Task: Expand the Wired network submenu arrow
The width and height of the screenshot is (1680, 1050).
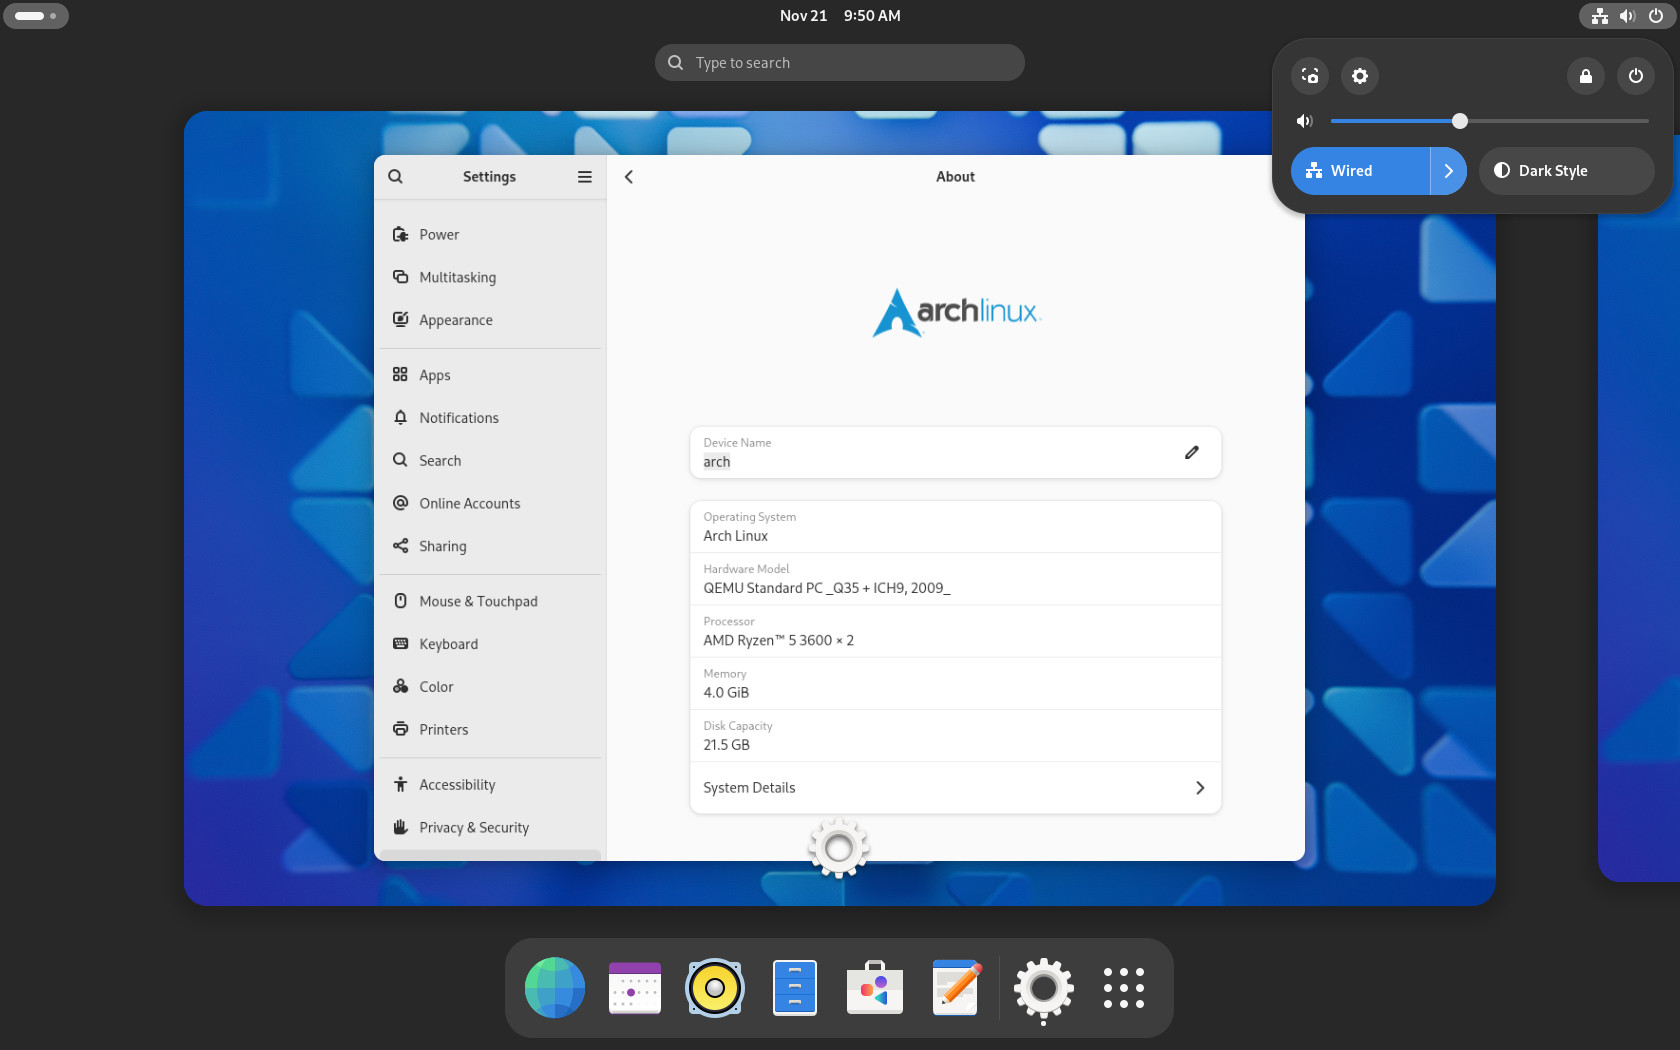Action: click(1449, 171)
